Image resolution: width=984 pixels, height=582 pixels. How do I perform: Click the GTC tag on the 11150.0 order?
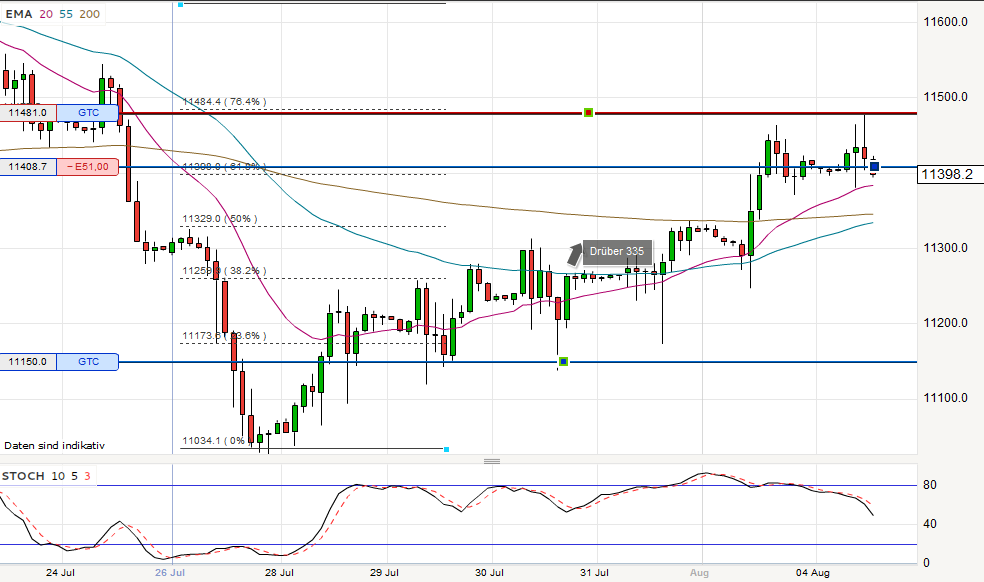click(88, 362)
